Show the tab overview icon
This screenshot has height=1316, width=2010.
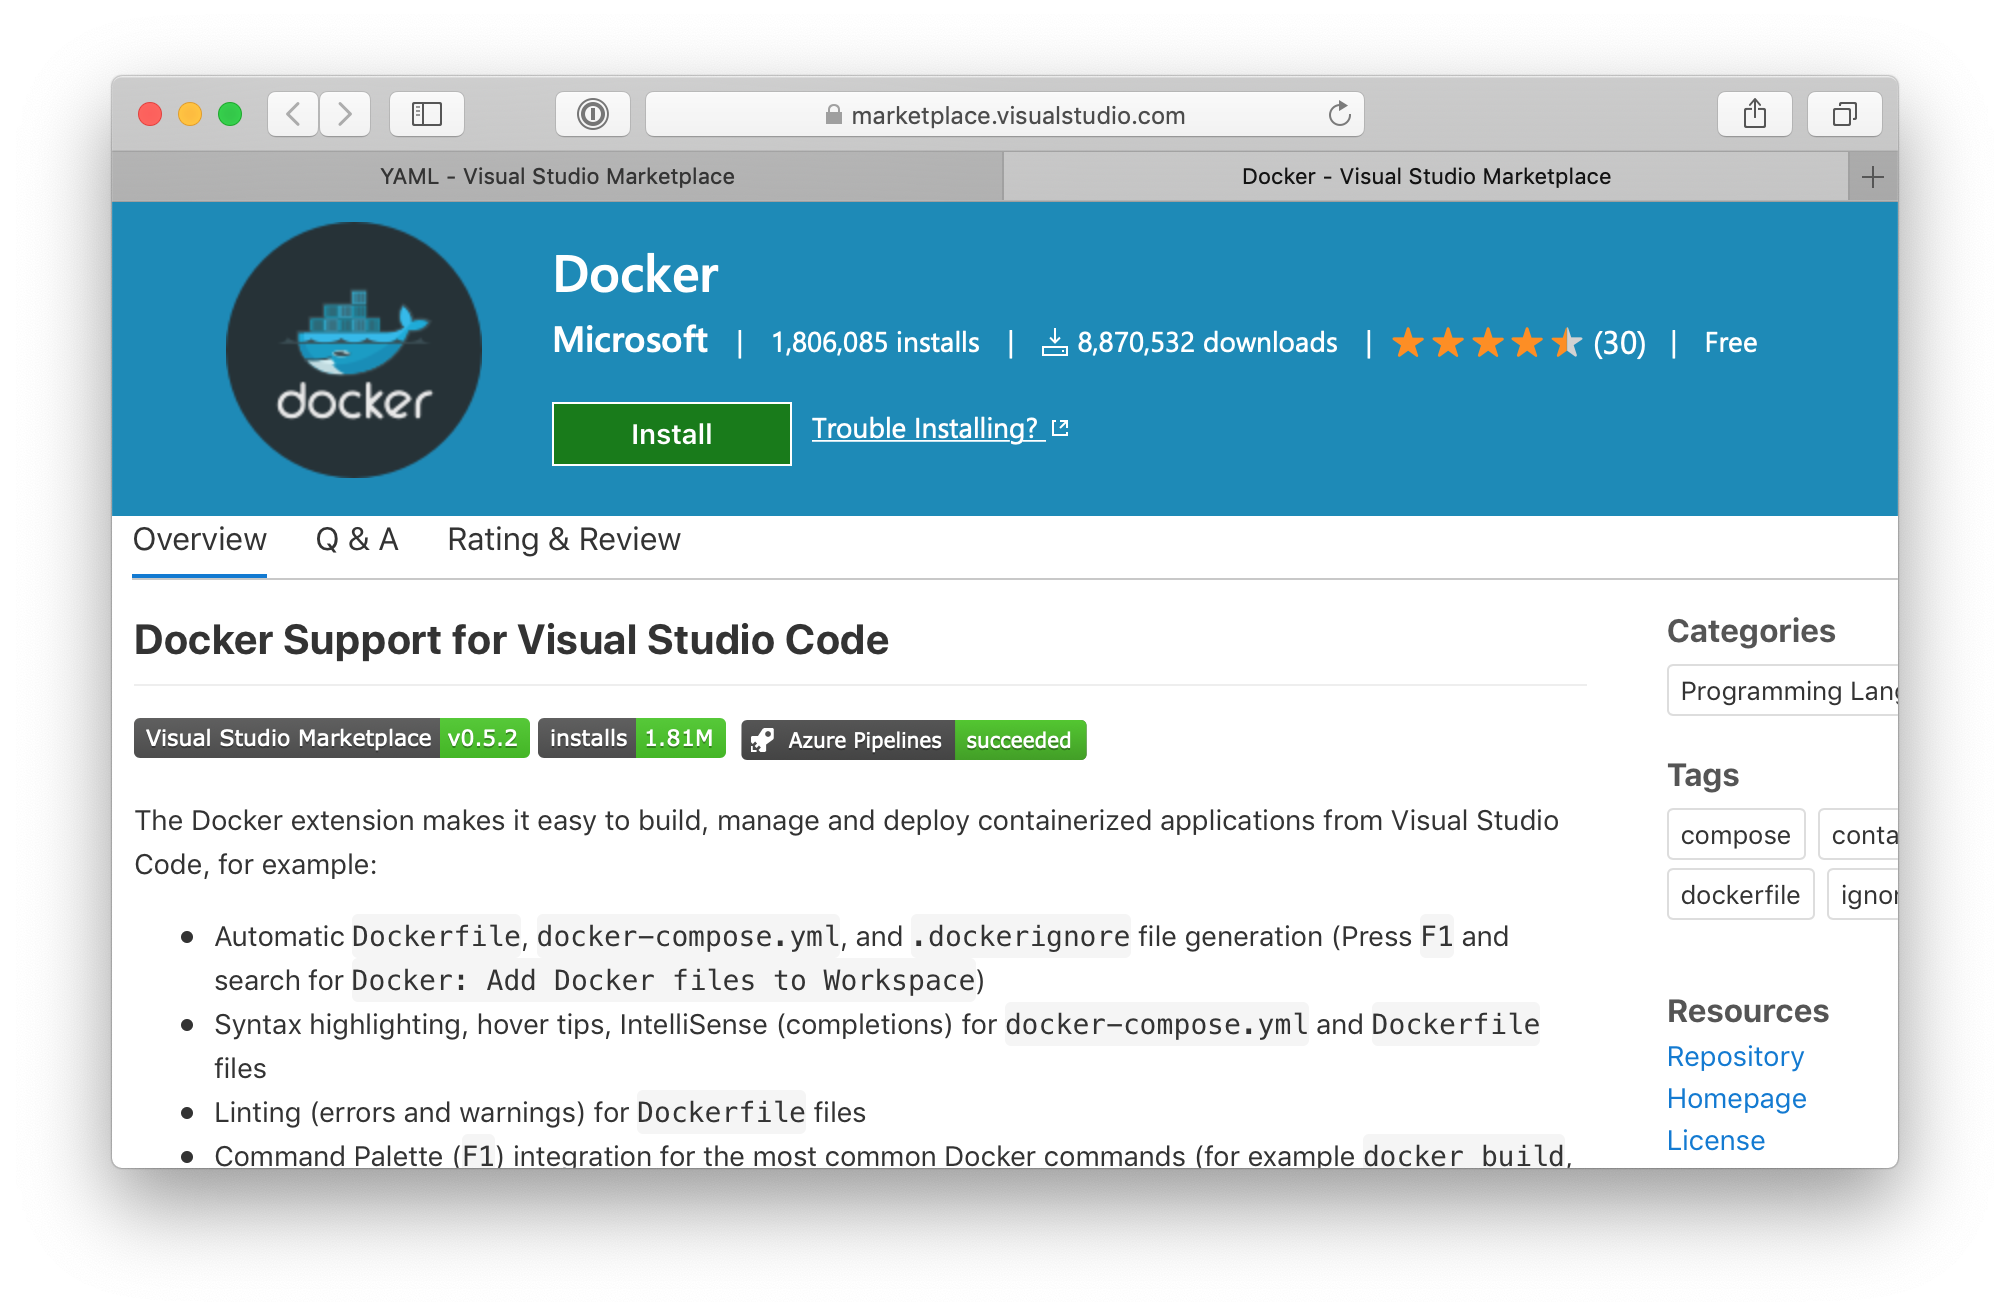click(1844, 114)
